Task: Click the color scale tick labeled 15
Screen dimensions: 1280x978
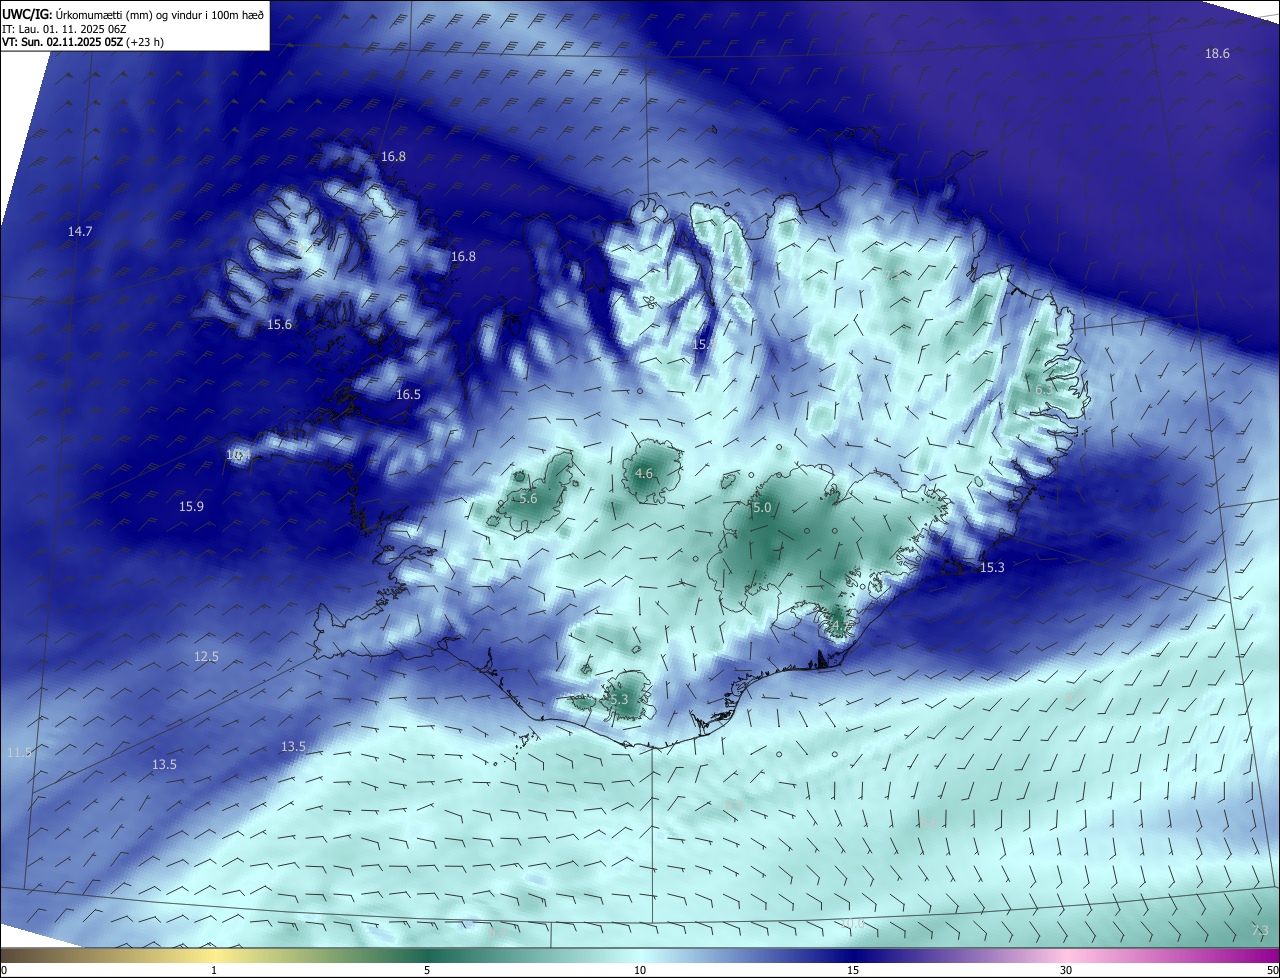Action: click(x=853, y=970)
